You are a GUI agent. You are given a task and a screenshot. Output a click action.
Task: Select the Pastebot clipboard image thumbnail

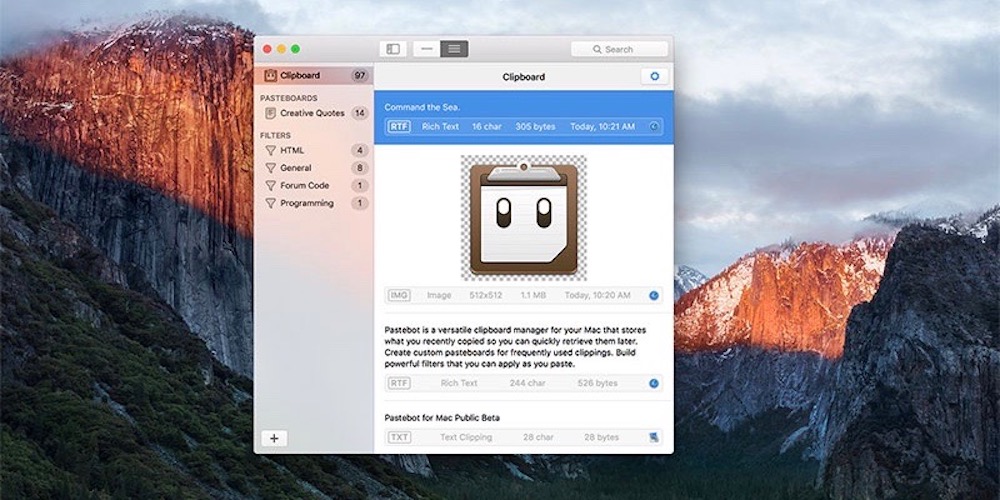pos(523,217)
